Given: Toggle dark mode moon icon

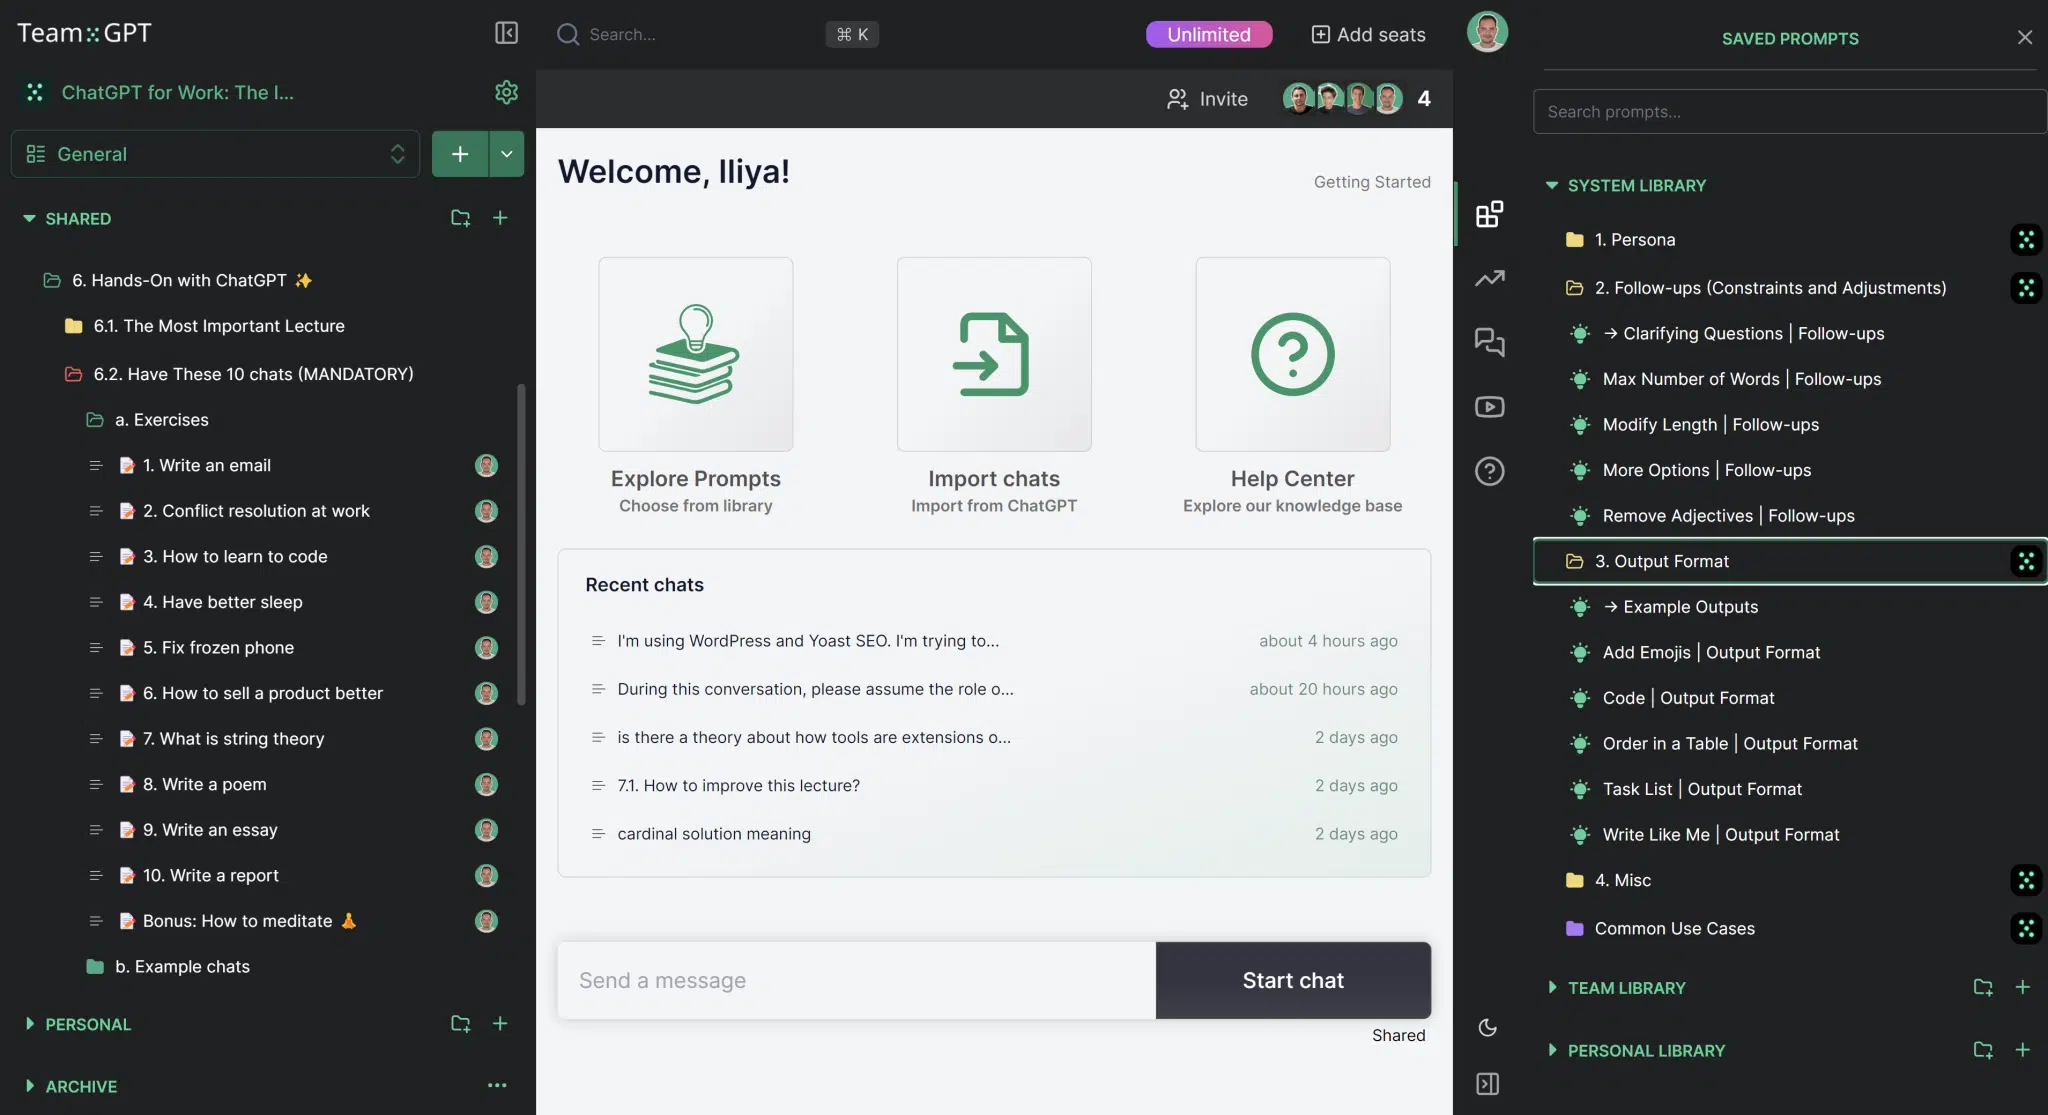Looking at the screenshot, I should pos(1487,1028).
